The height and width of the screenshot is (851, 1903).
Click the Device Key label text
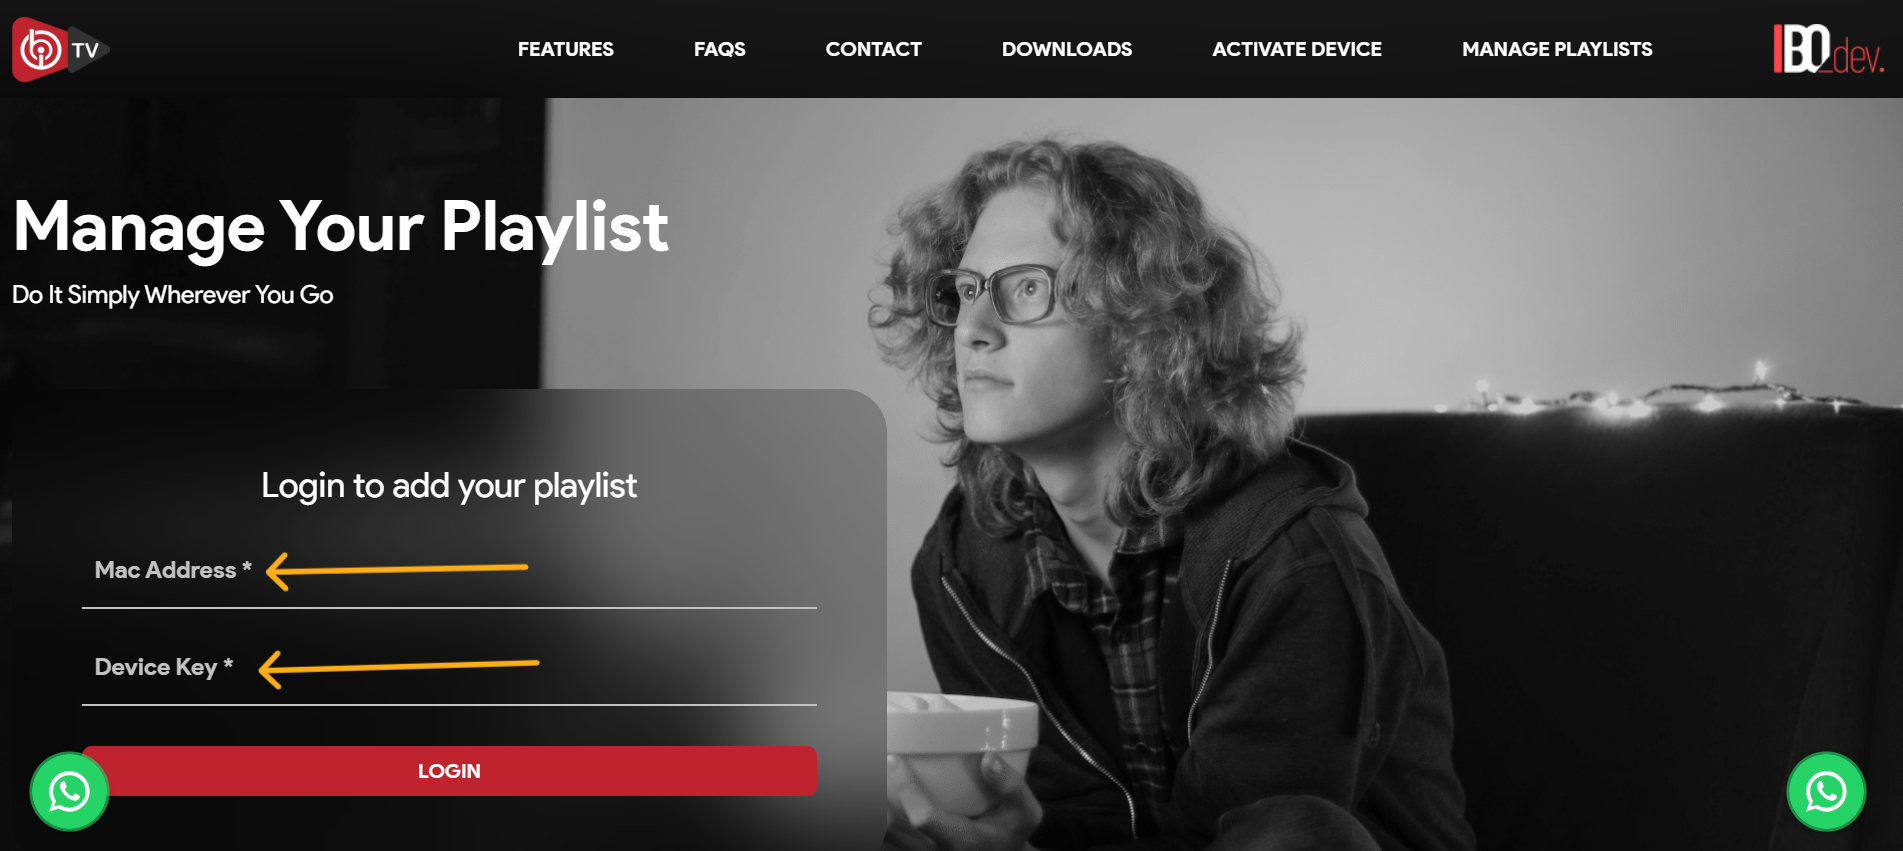point(163,667)
